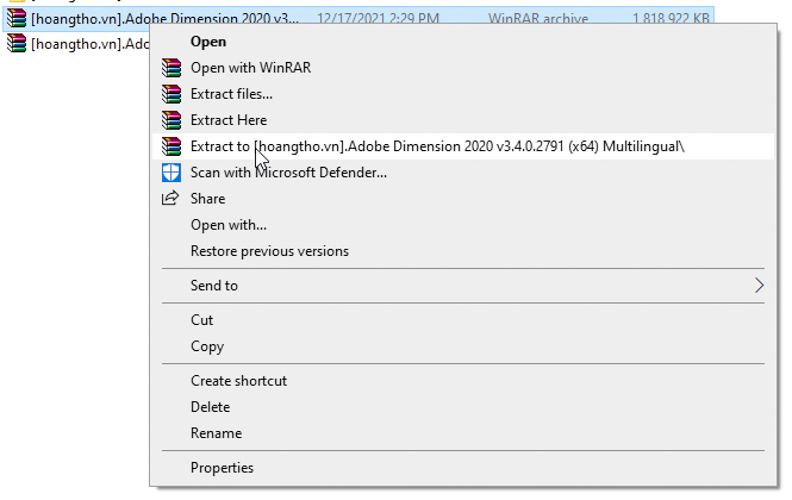
Task: Click the Share arrow icon
Action: 170,198
